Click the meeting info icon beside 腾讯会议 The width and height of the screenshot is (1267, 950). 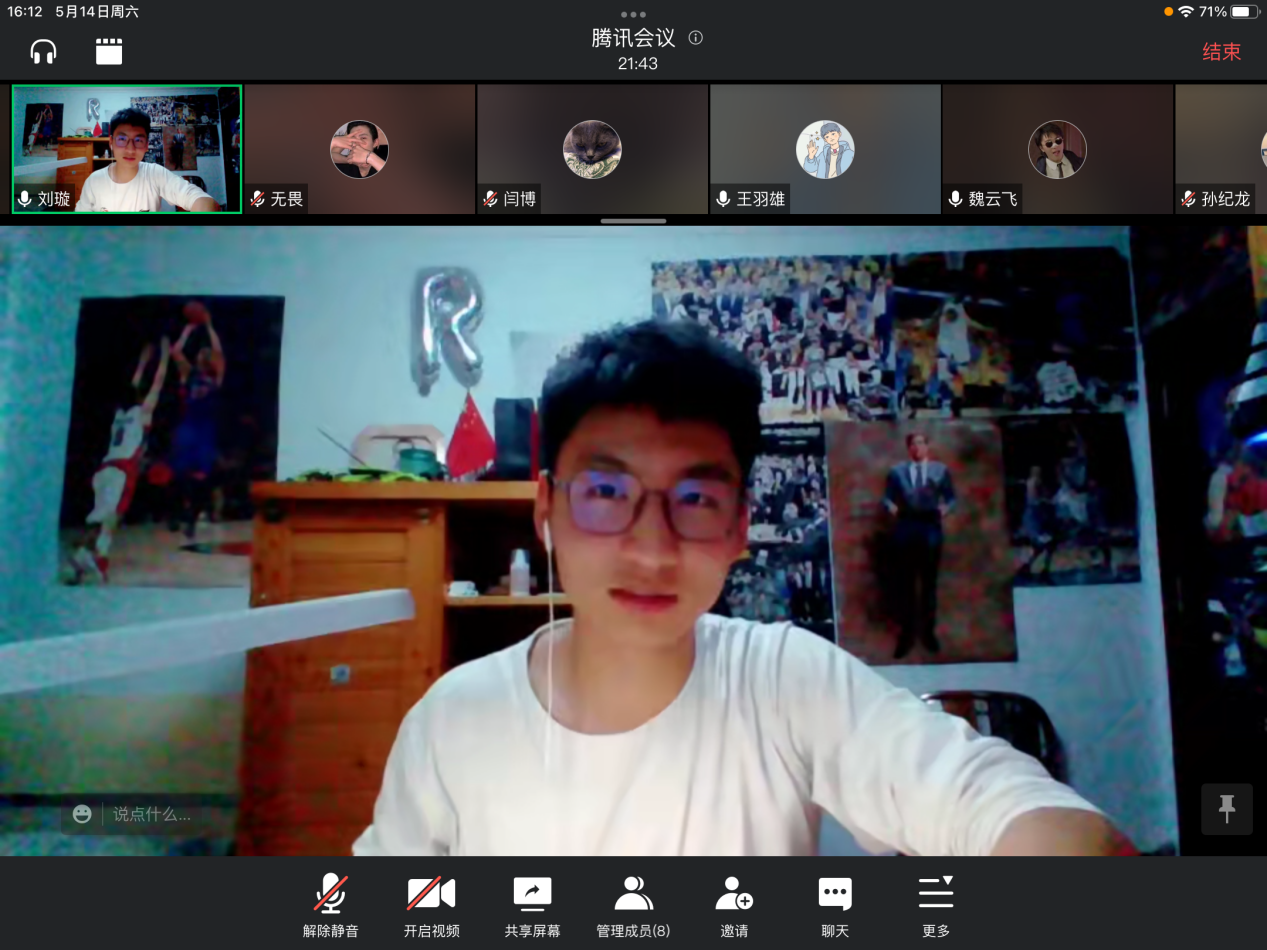coord(696,38)
